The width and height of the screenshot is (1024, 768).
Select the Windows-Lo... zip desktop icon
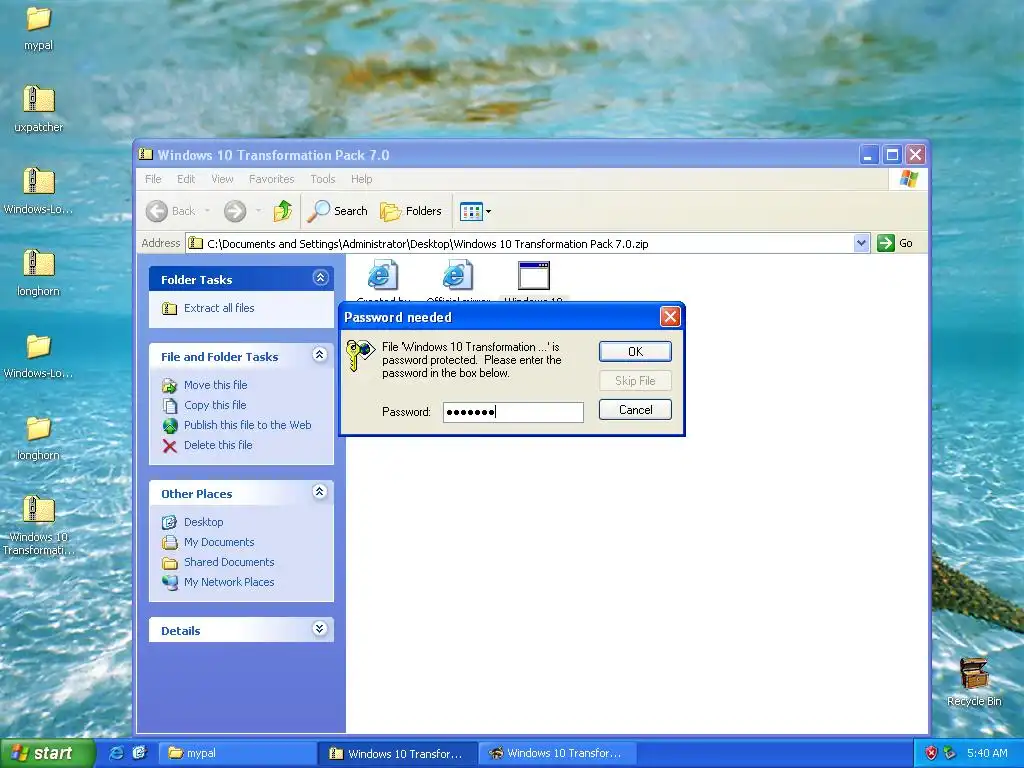[39, 191]
